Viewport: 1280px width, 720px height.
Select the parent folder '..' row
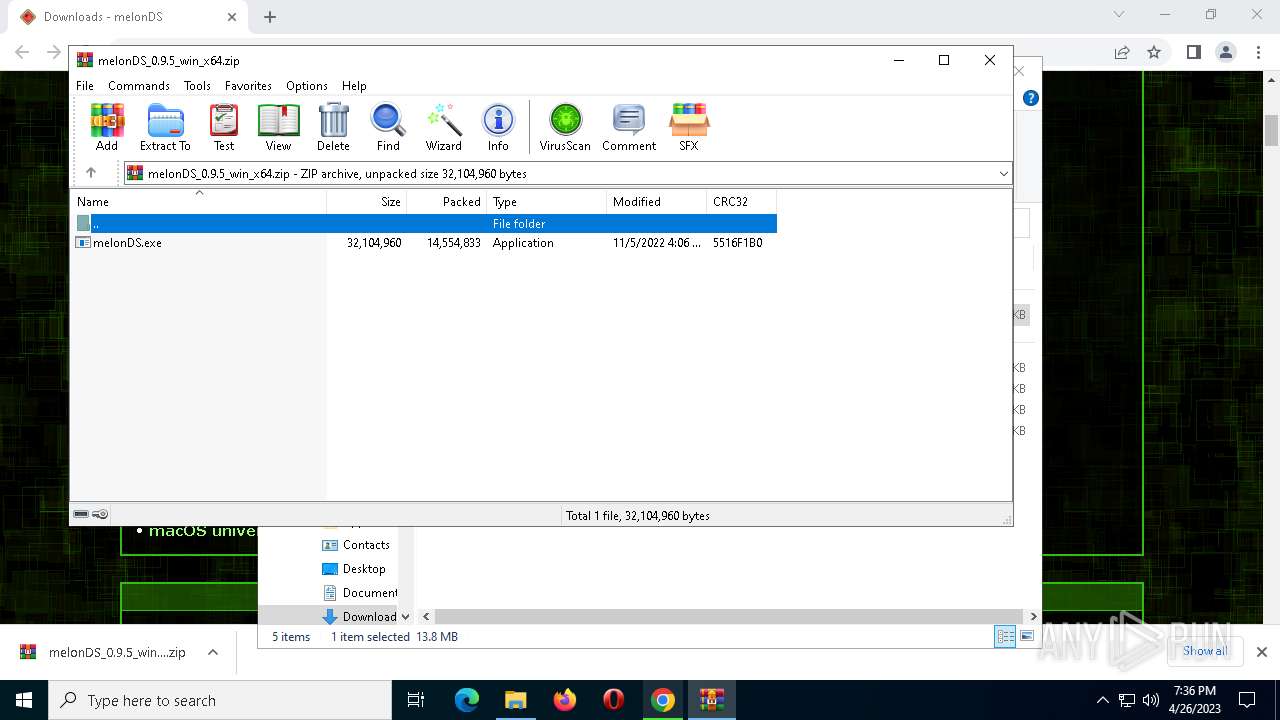(424, 224)
